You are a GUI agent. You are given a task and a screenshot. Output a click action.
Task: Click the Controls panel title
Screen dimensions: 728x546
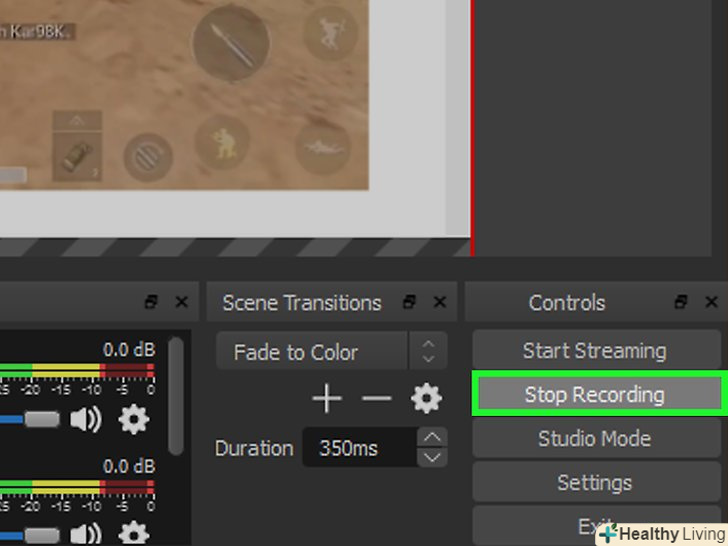tap(567, 303)
